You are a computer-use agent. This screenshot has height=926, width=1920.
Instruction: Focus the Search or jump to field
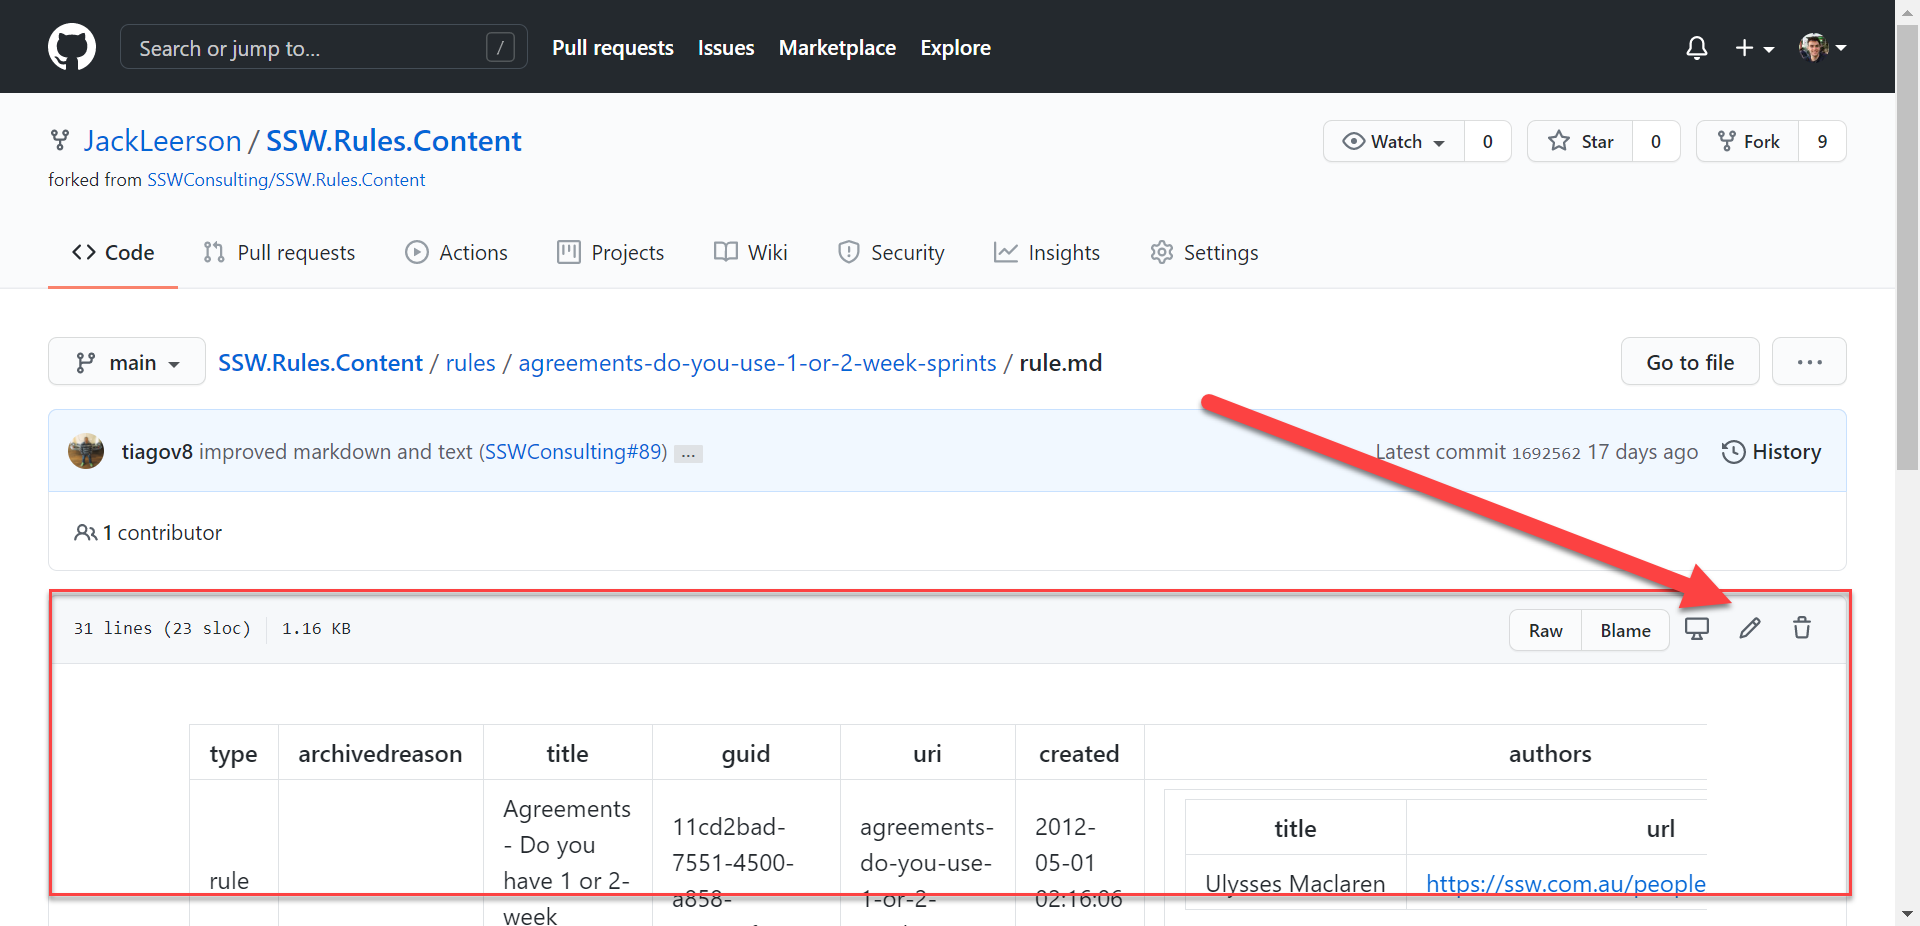pyautogui.click(x=324, y=47)
